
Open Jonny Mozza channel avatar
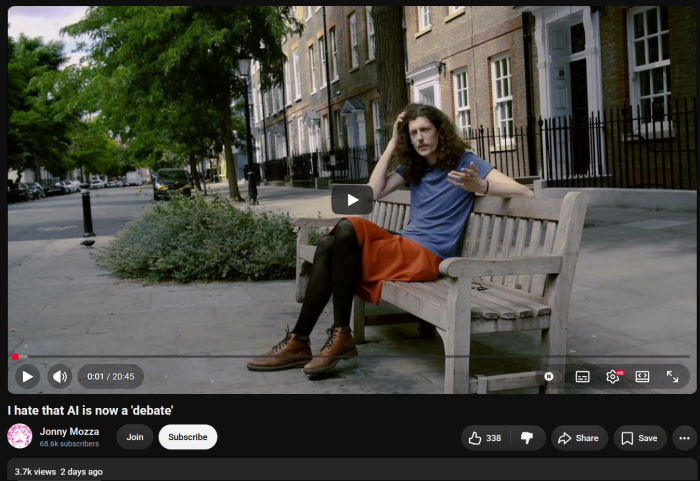click(20, 436)
